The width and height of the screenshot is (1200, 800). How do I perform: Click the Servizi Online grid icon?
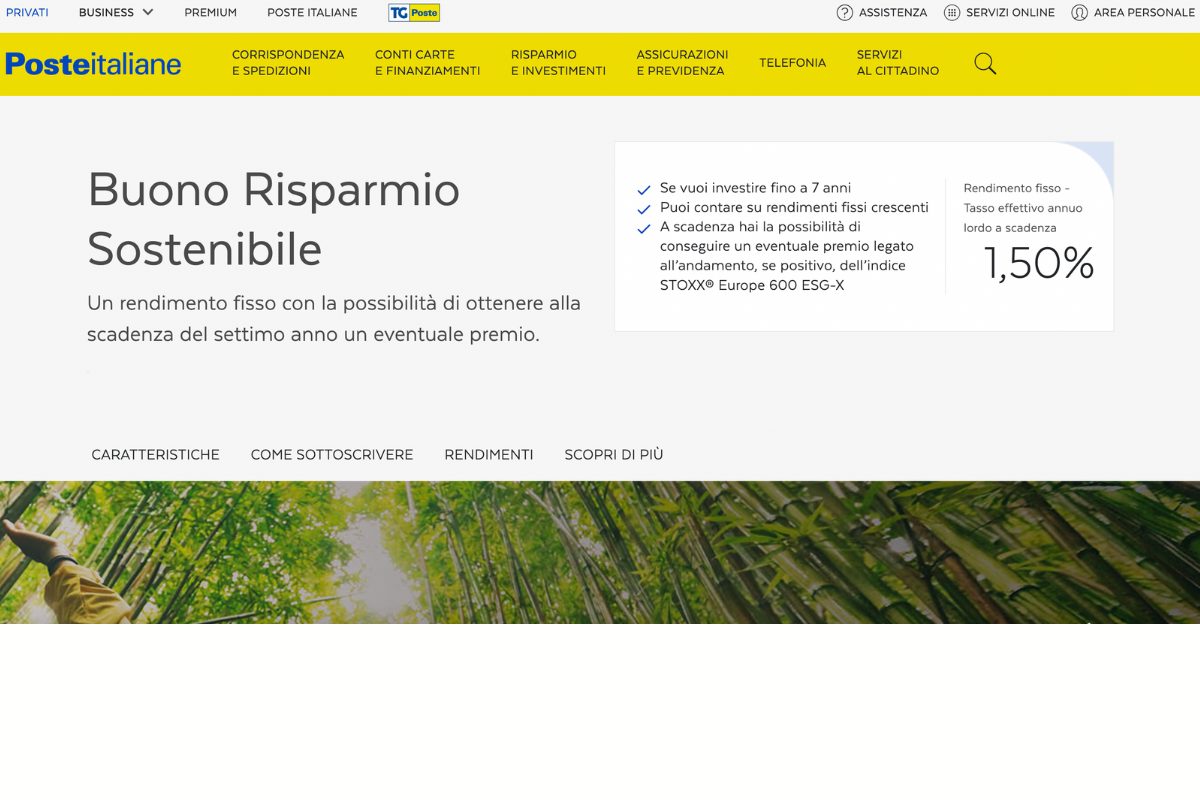pos(952,13)
